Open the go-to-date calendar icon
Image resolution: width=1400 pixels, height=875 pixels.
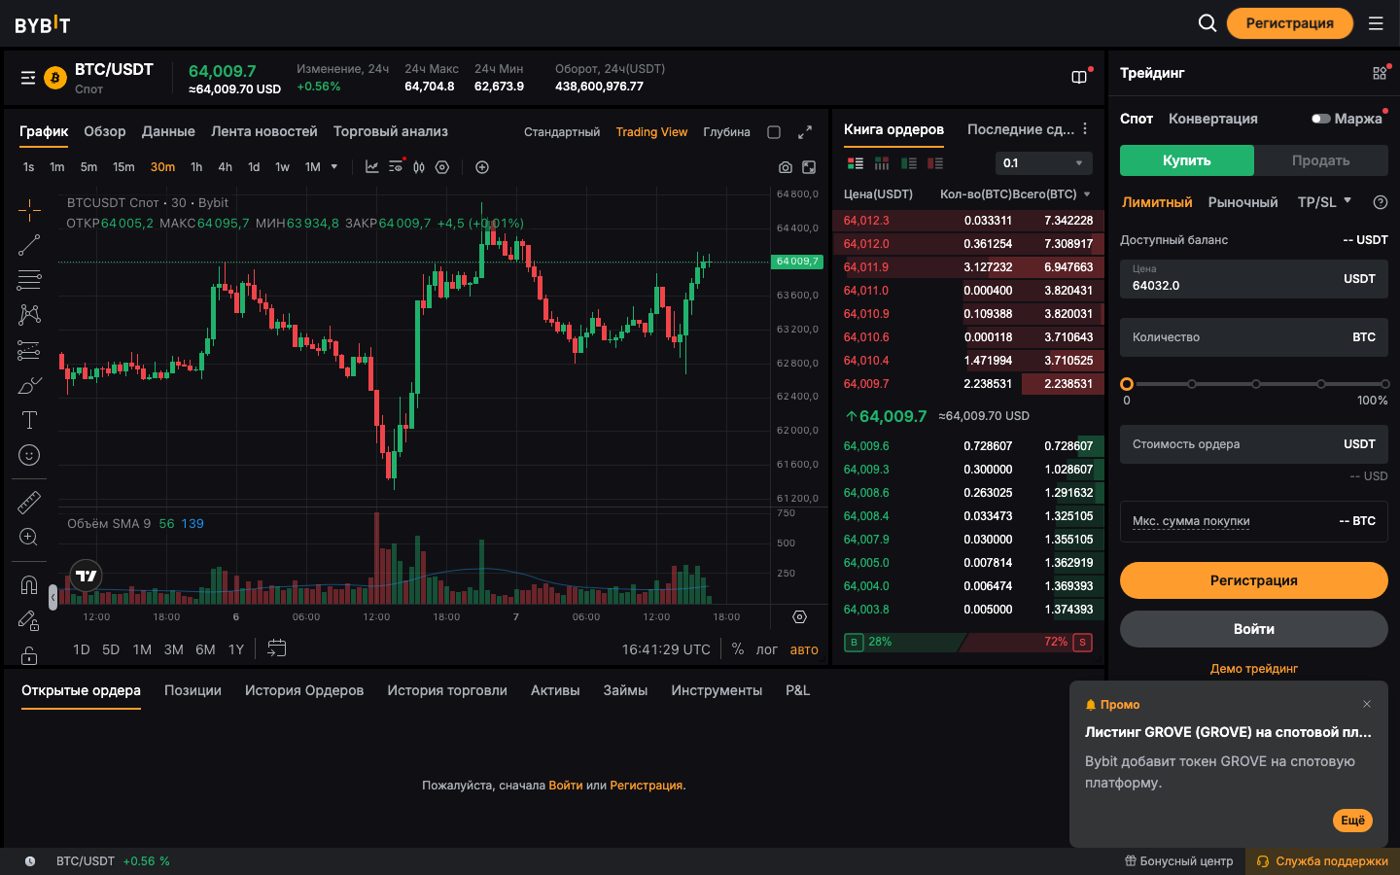277,648
